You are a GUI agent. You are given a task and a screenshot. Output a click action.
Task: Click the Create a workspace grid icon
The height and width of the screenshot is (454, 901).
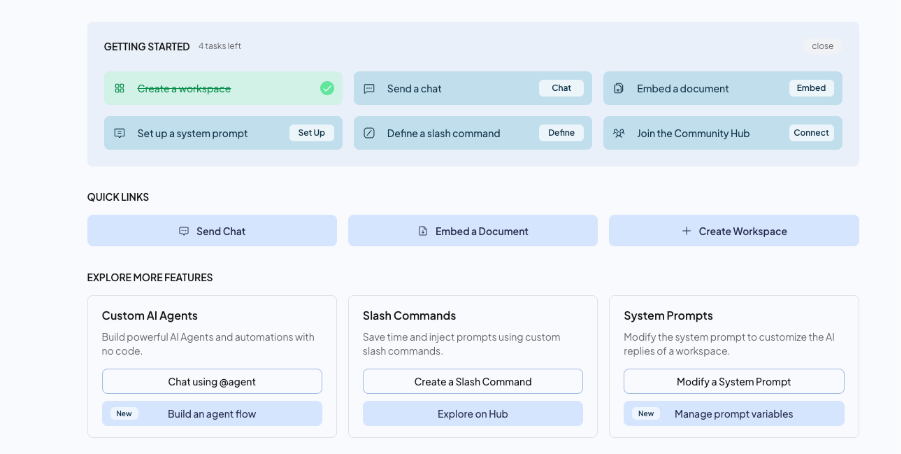[x=119, y=88]
